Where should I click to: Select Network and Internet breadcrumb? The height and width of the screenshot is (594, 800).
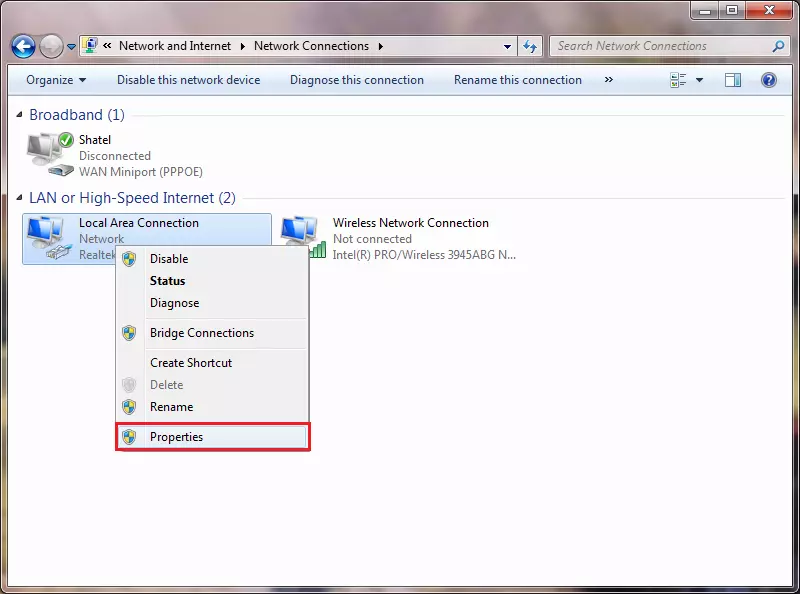coord(175,46)
